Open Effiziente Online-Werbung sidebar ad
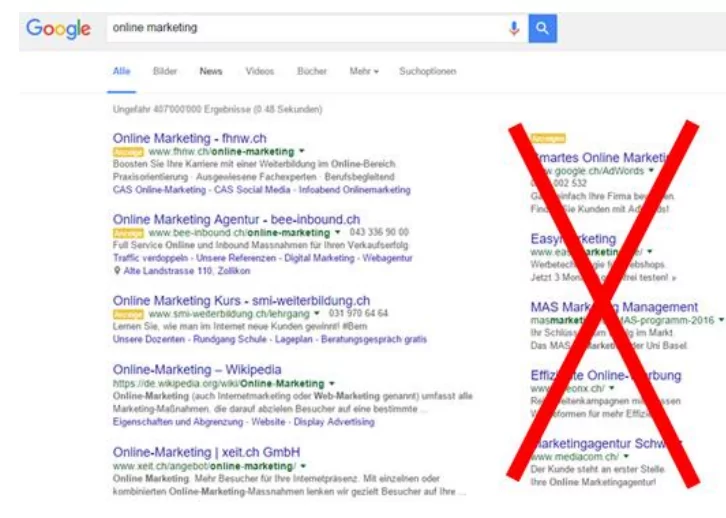726x518 pixels. [x=606, y=375]
